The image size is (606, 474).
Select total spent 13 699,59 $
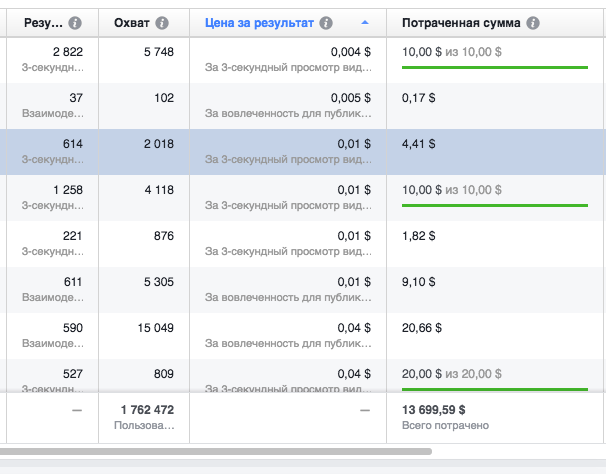[434, 410]
